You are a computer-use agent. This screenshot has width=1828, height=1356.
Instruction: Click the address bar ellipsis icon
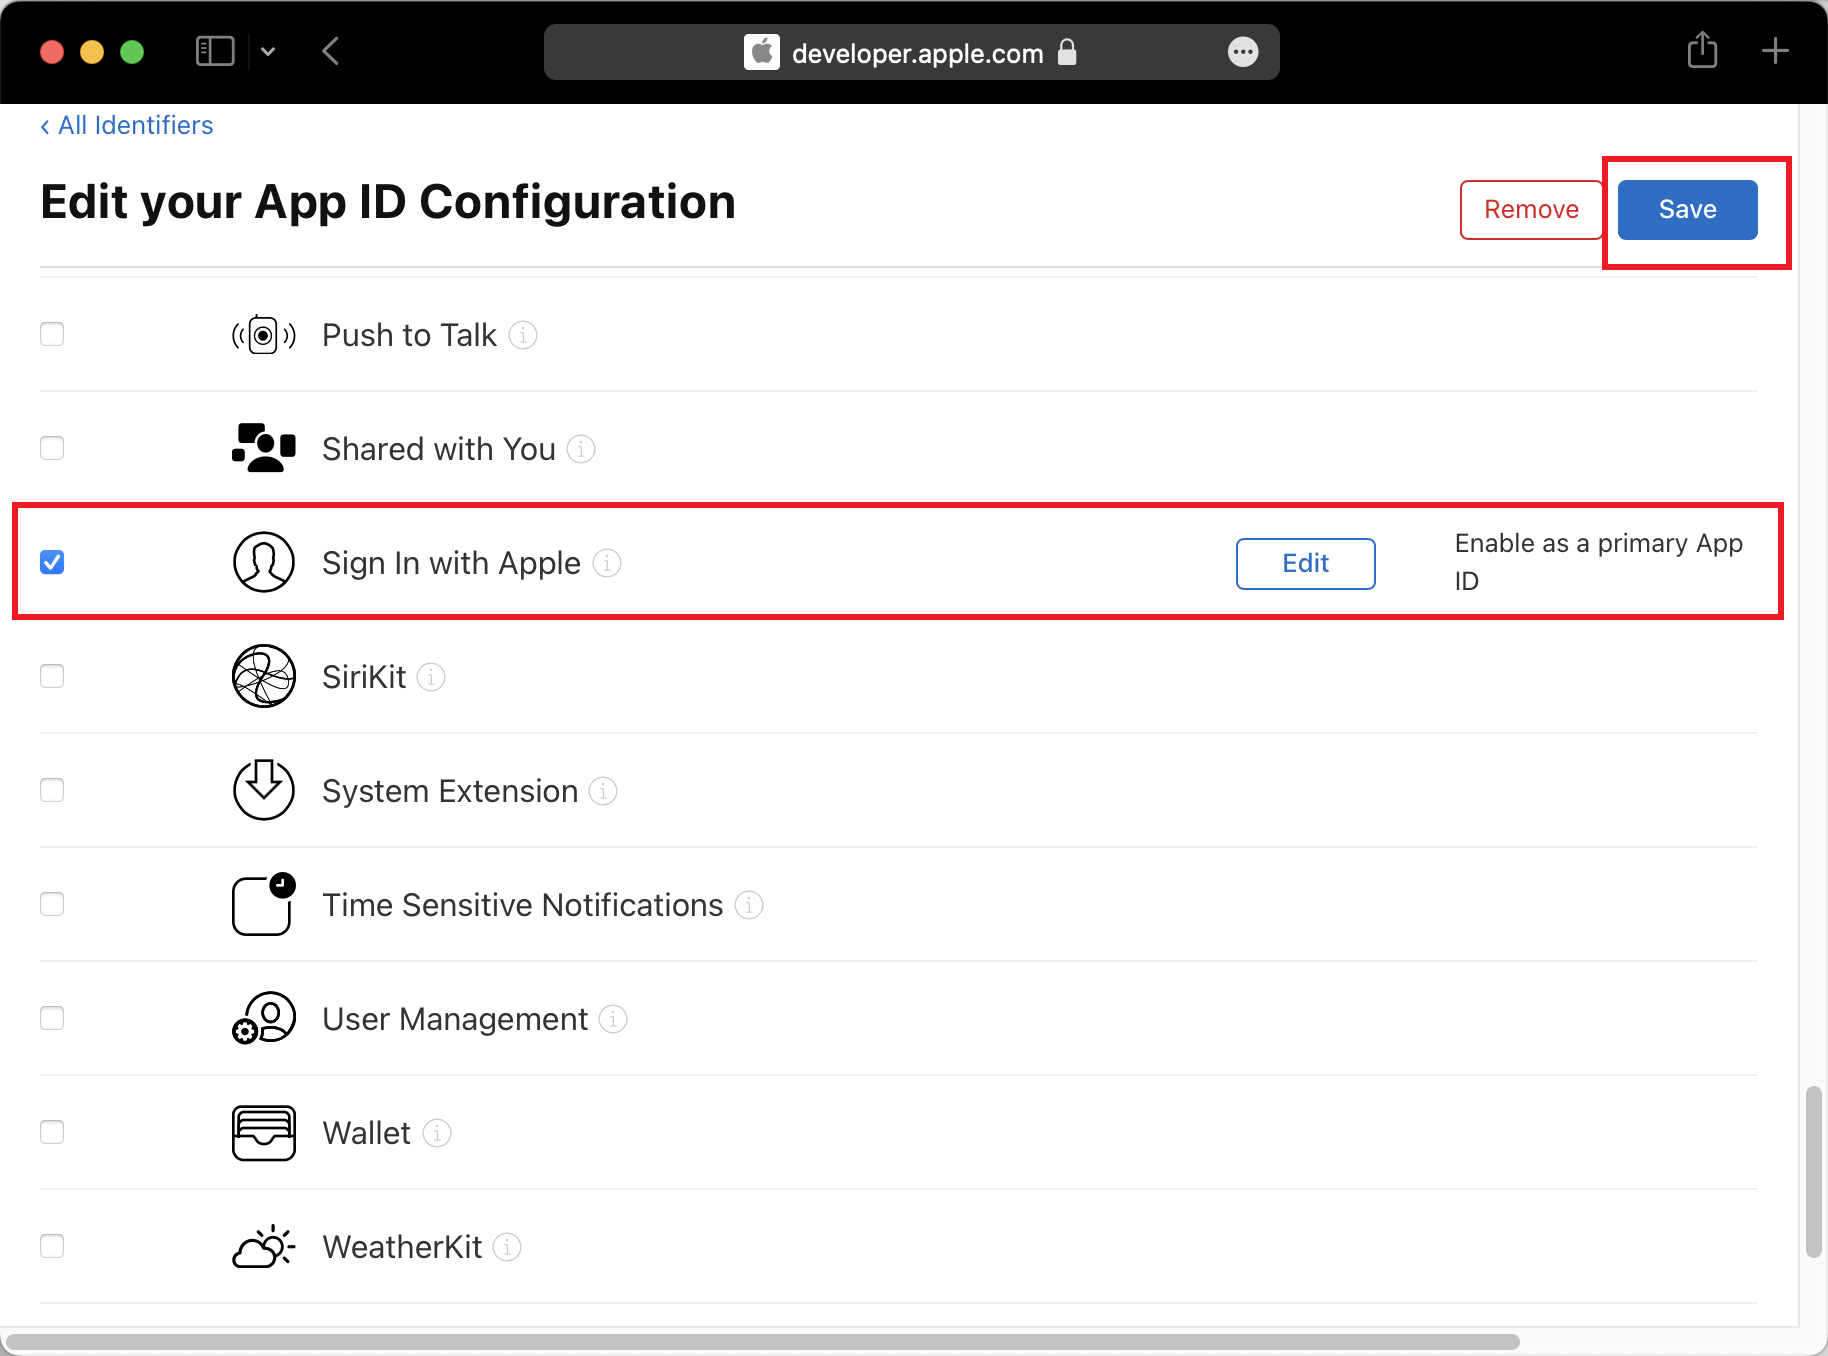click(1243, 52)
